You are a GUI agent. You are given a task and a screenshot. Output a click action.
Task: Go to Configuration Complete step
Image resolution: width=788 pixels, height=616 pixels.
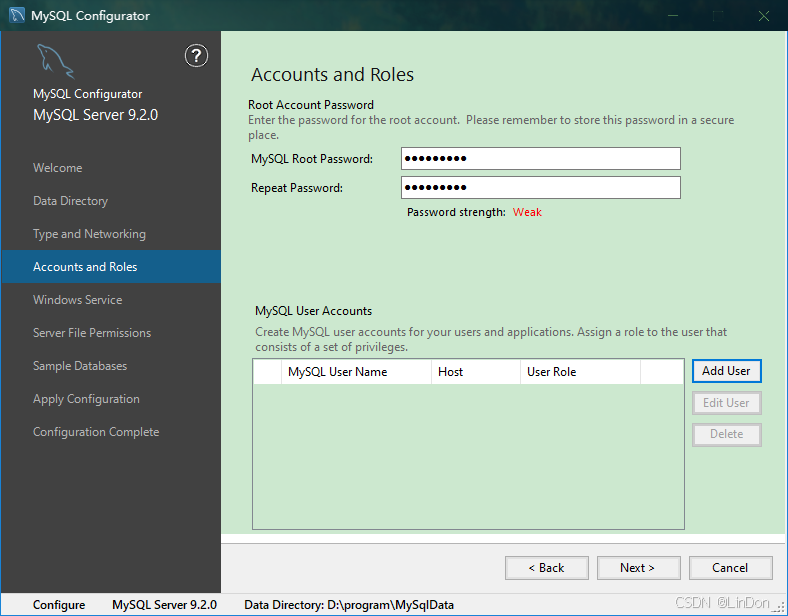[96, 432]
